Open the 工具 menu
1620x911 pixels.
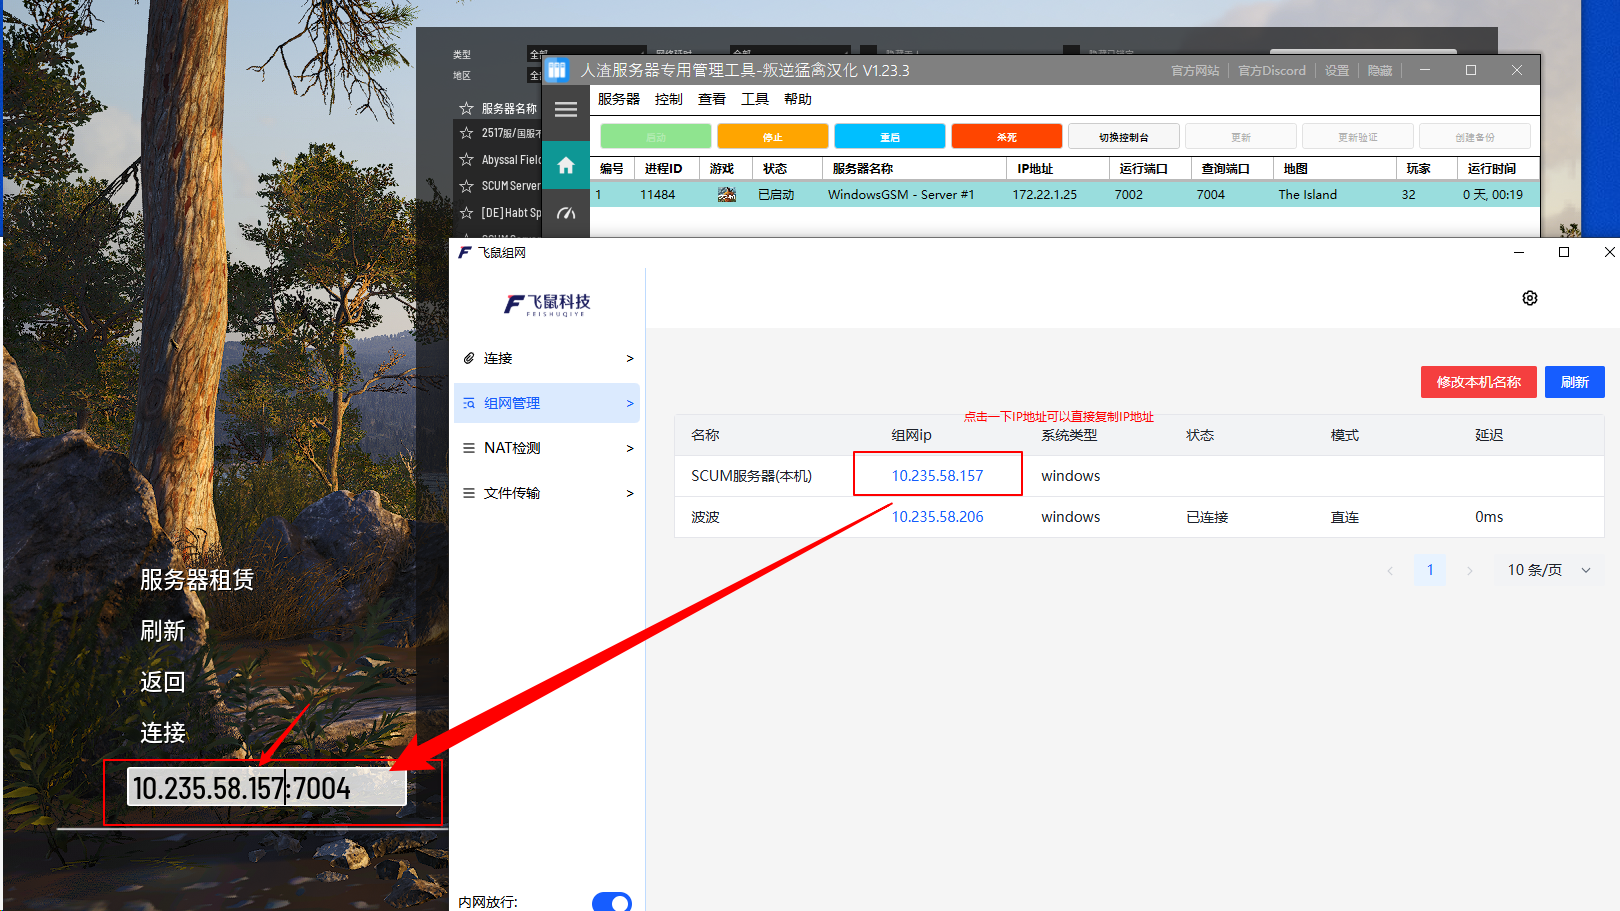(754, 99)
